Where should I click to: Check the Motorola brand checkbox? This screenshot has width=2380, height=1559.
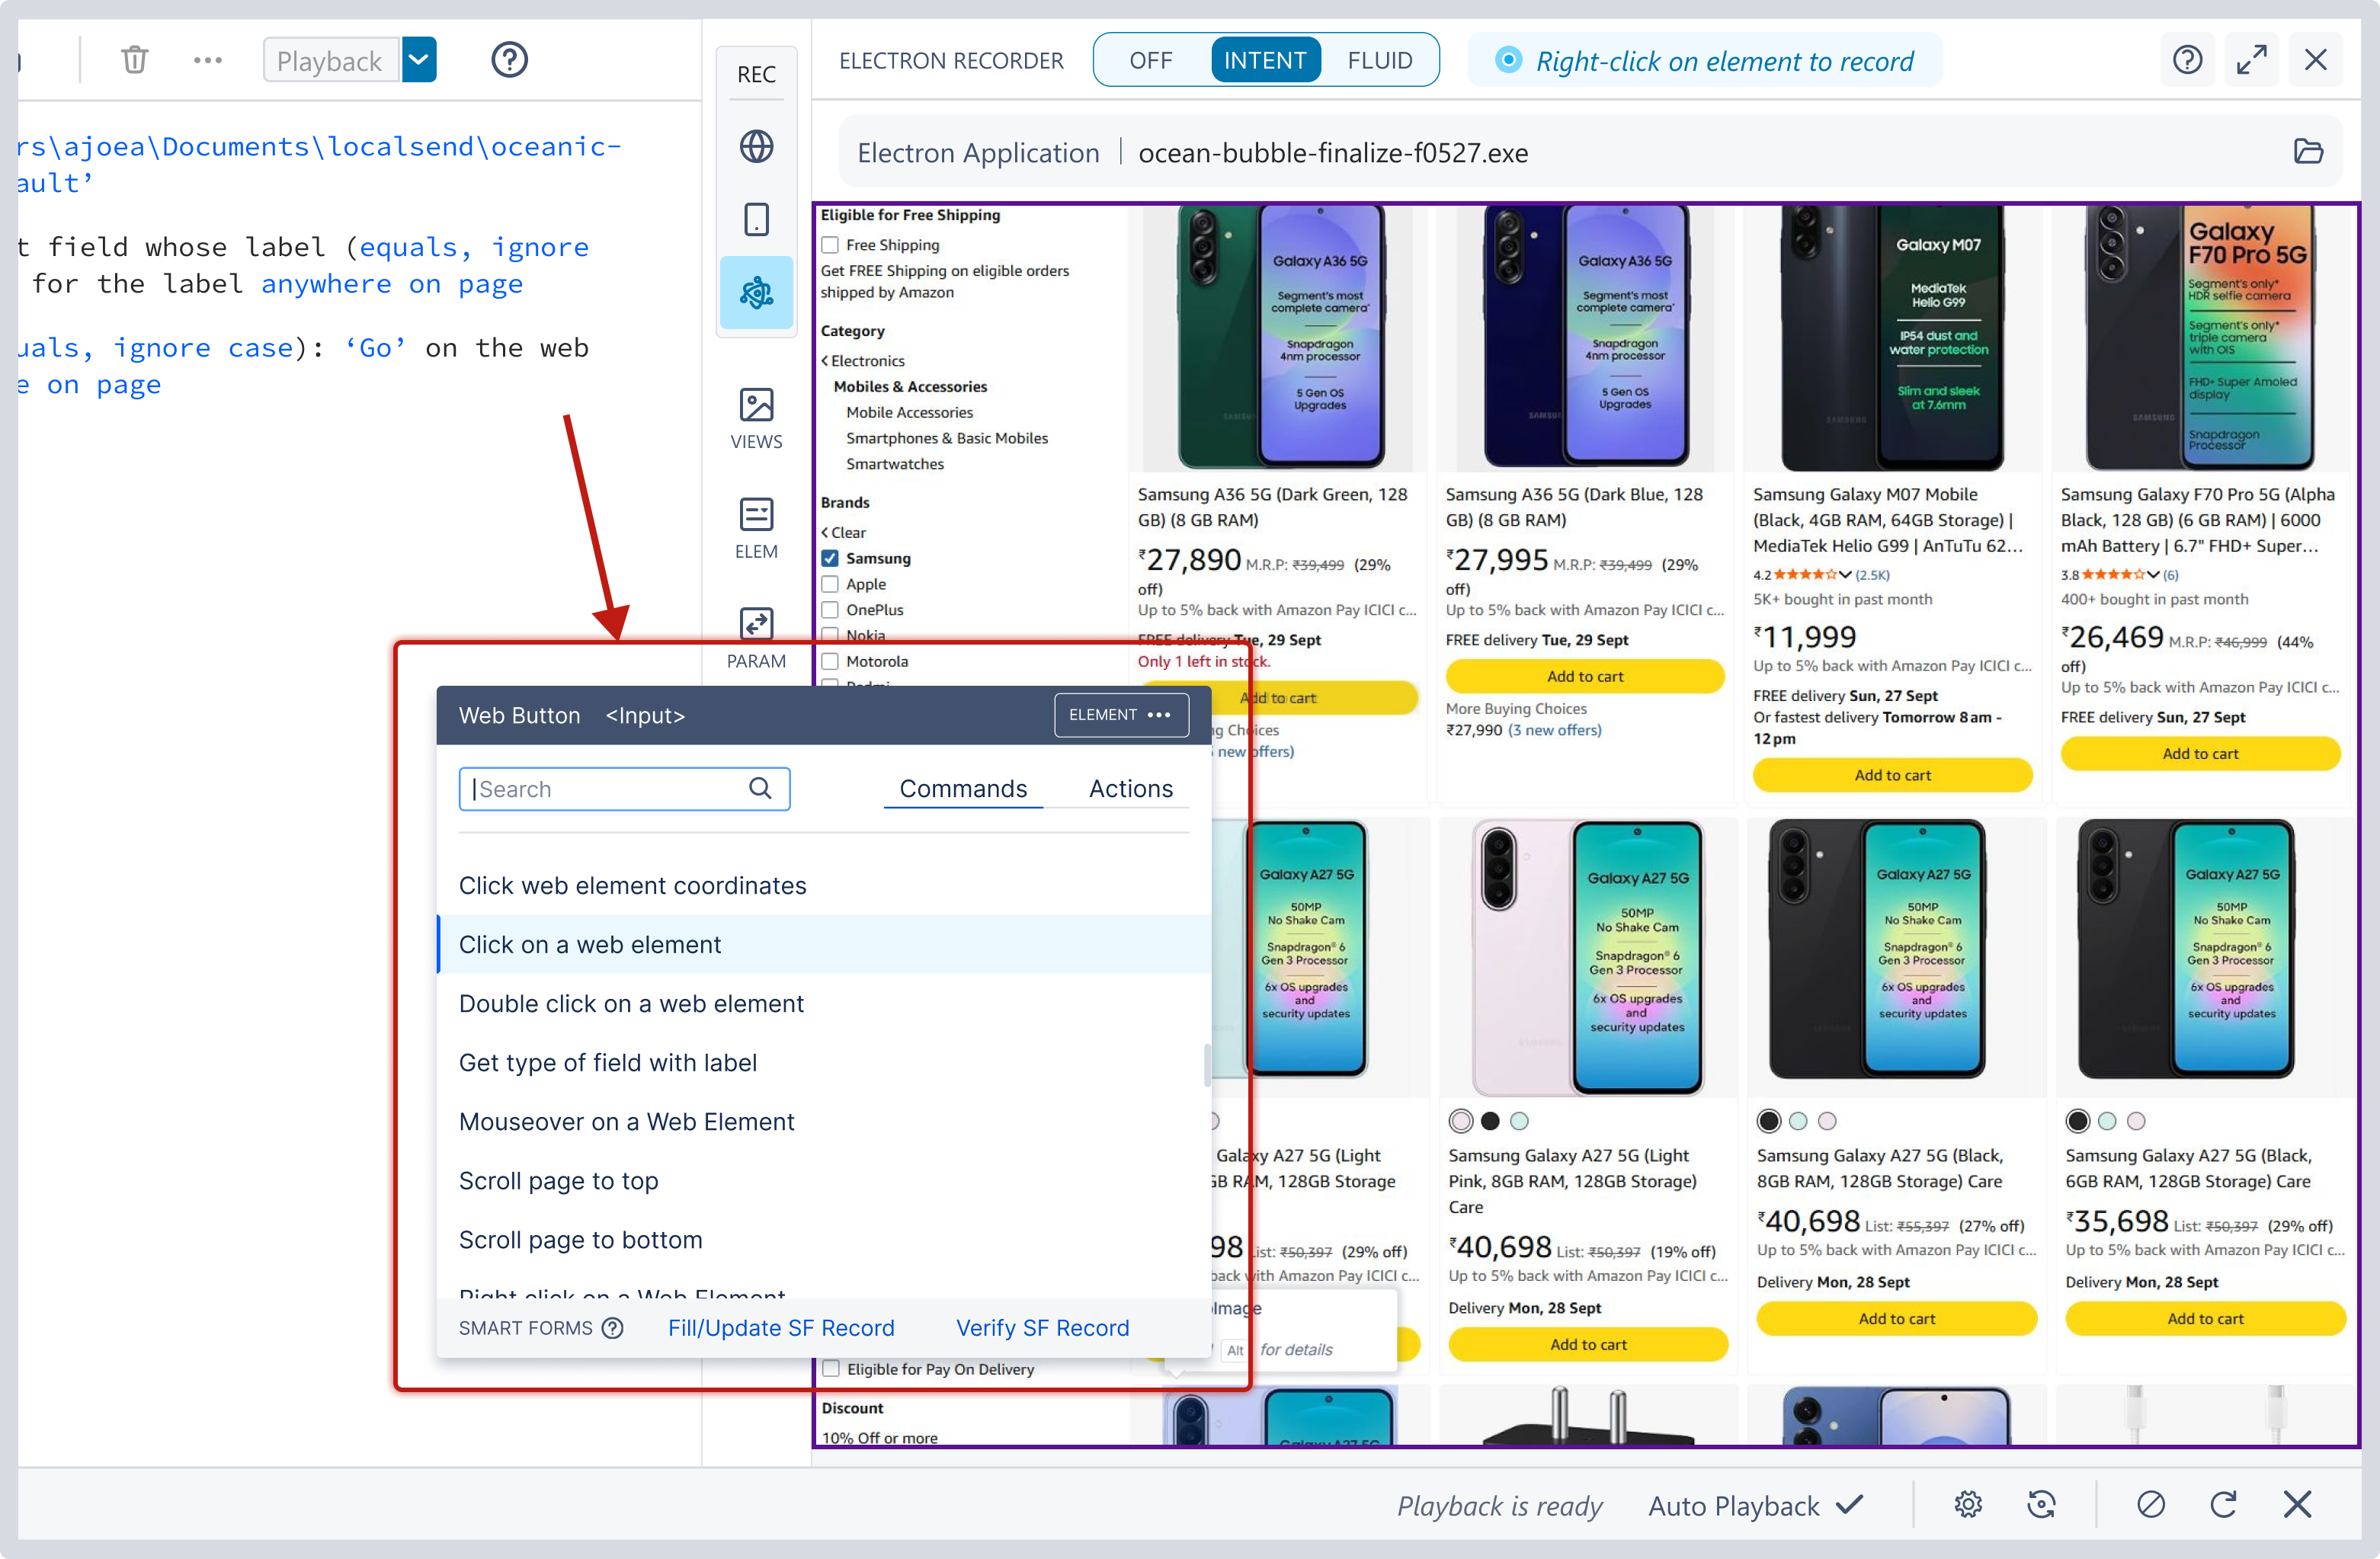(830, 661)
